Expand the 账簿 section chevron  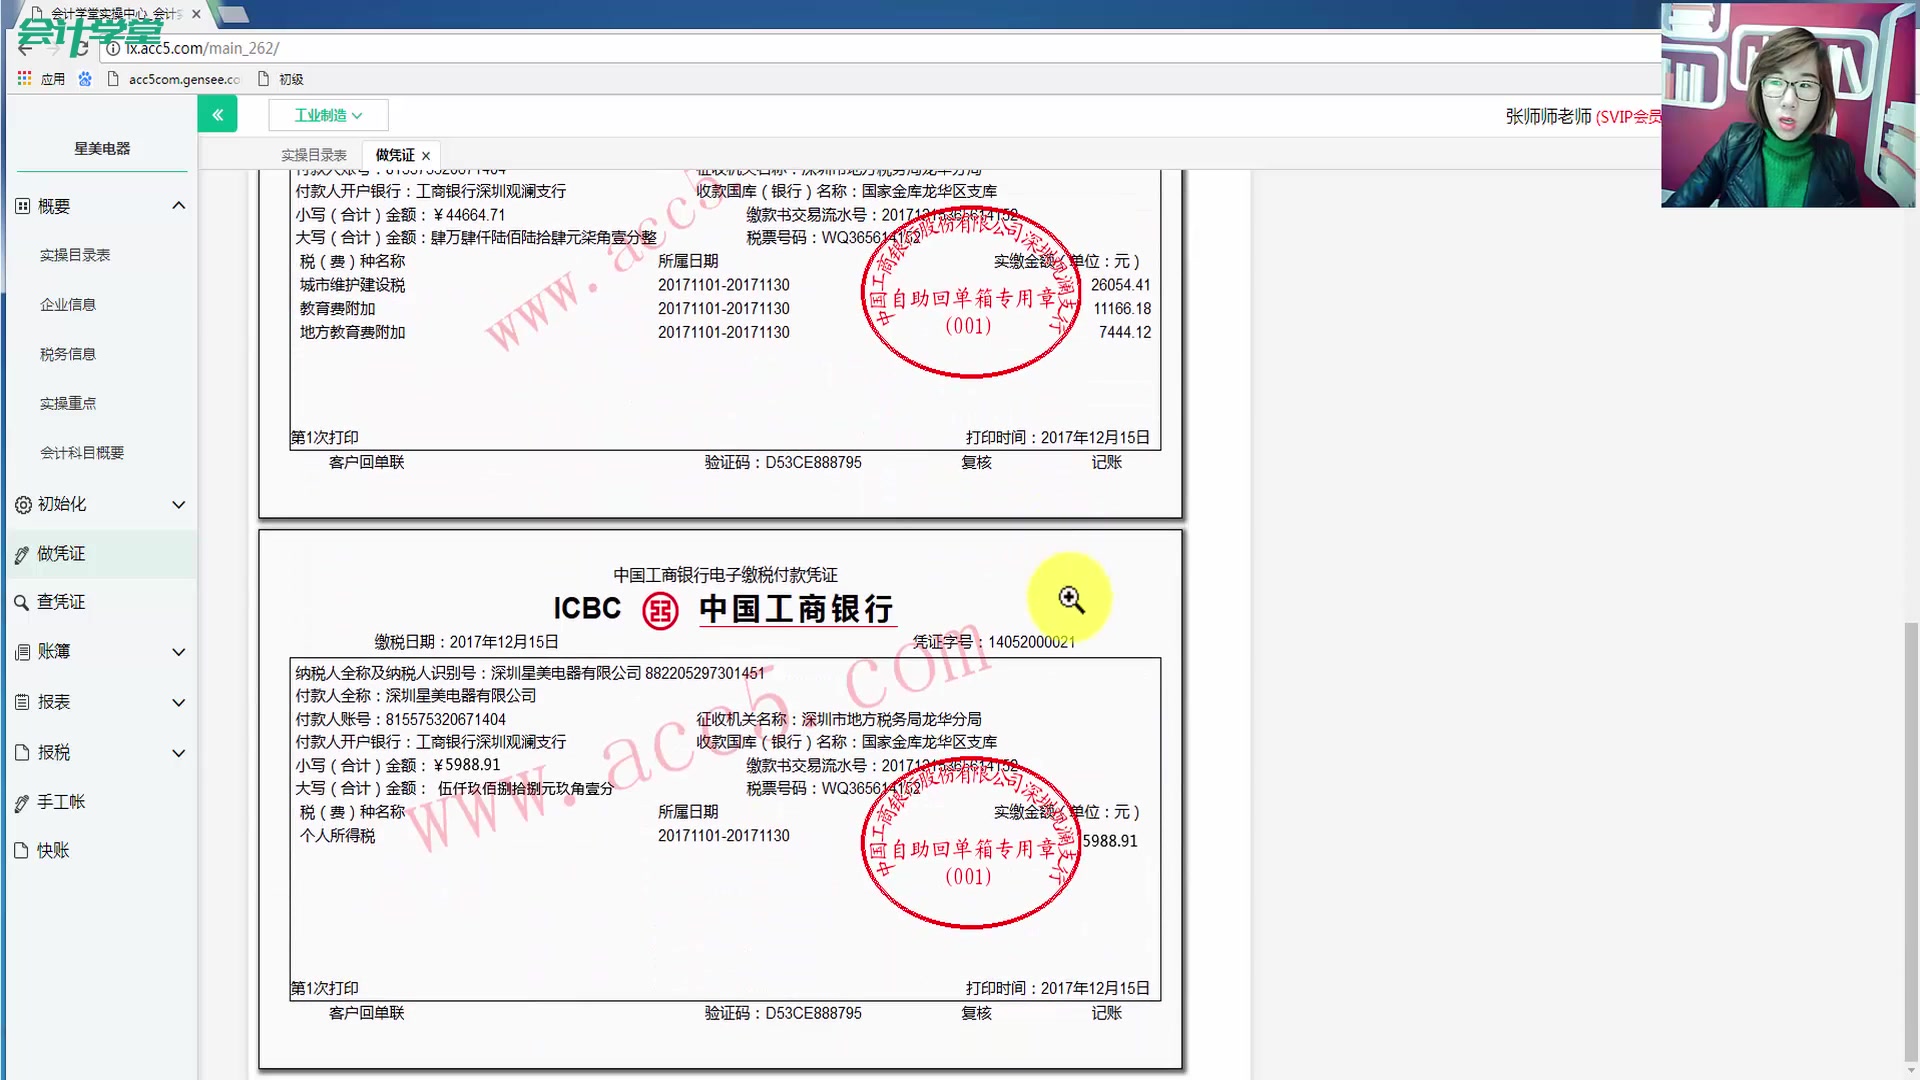point(179,651)
